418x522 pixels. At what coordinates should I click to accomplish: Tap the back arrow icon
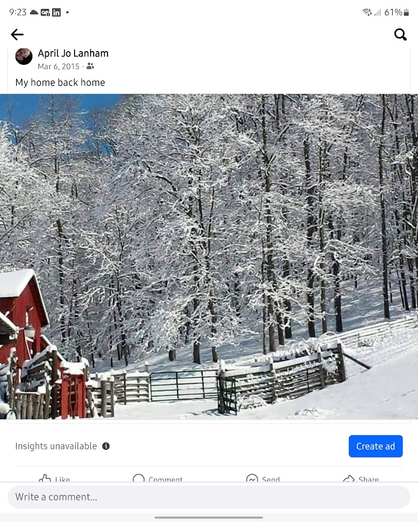(17, 34)
